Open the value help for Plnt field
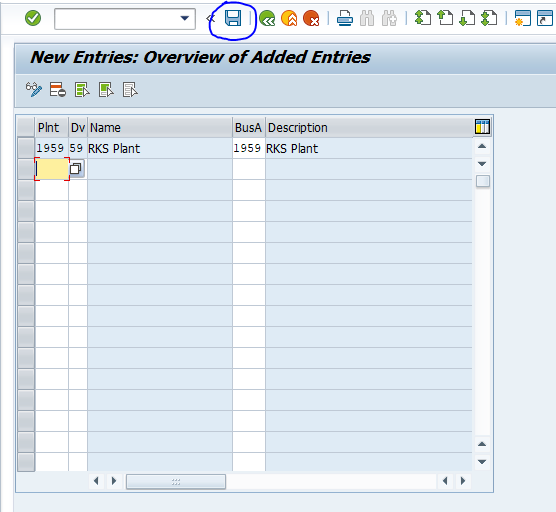Screen dimensions: 556x512 tap(76, 169)
